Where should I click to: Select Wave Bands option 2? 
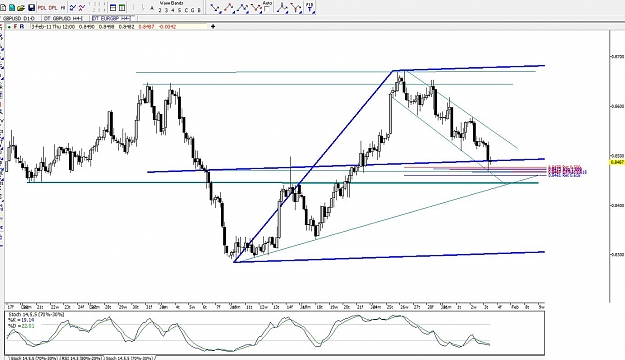(x=160, y=10)
